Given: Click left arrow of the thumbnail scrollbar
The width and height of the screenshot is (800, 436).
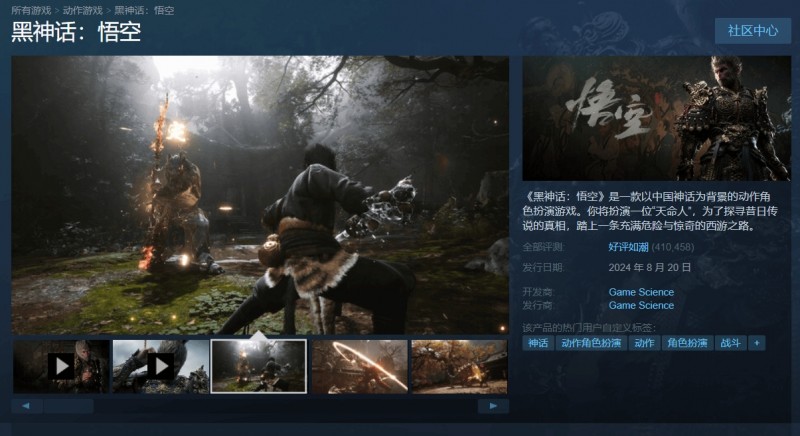Looking at the screenshot, I should coord(25,406).
